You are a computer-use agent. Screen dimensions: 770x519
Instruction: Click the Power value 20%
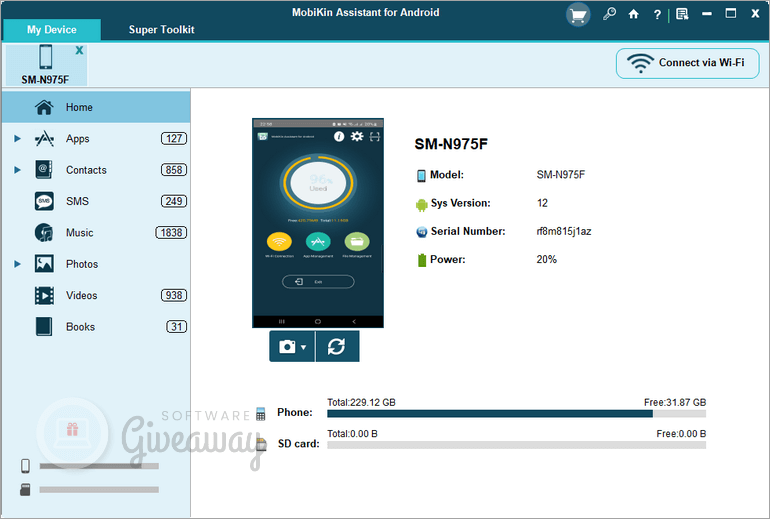point(547,259)
